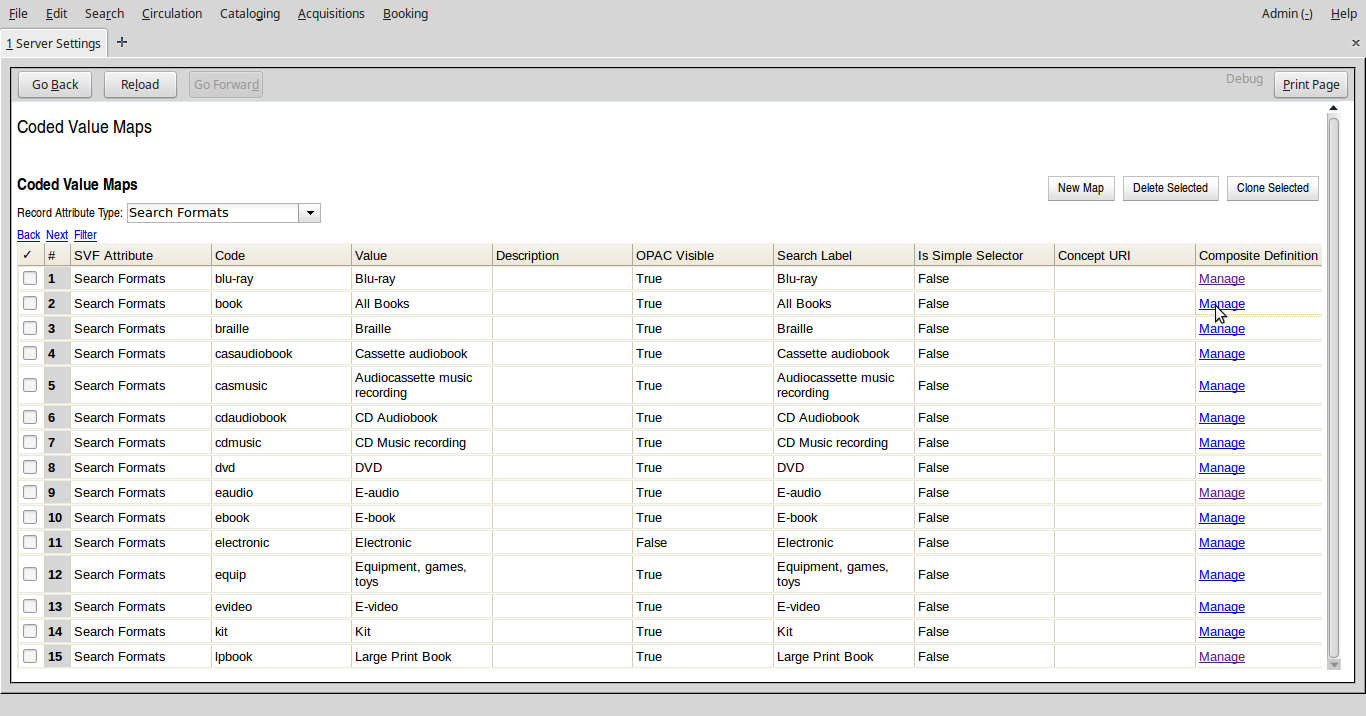Click the 'Large Print Book' value cell
This screenshot has height=716, width=1366.
click(422, 656)
